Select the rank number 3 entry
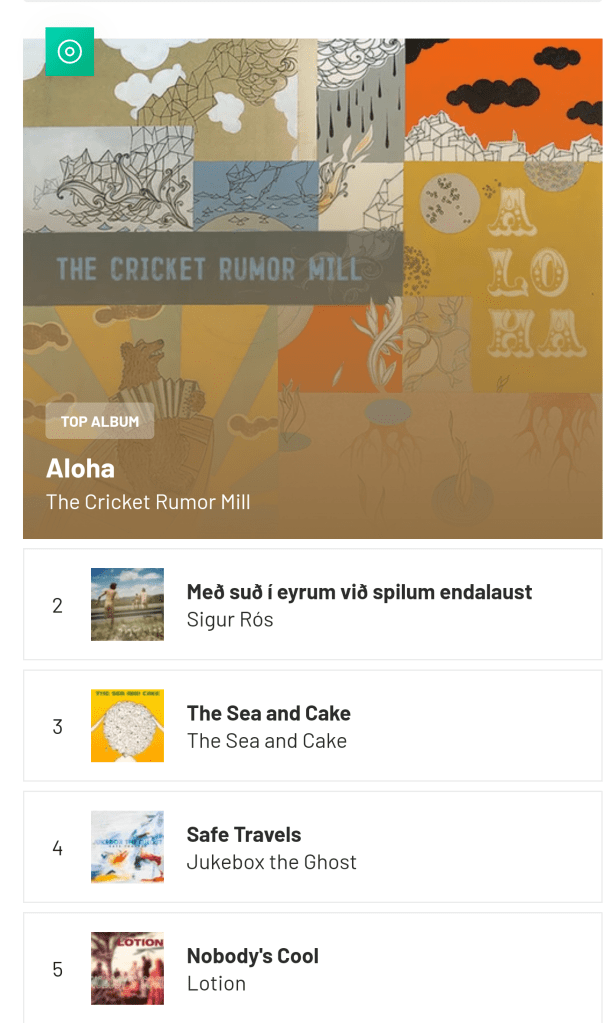Screen dimensions: 613x1023 [57, 727]
